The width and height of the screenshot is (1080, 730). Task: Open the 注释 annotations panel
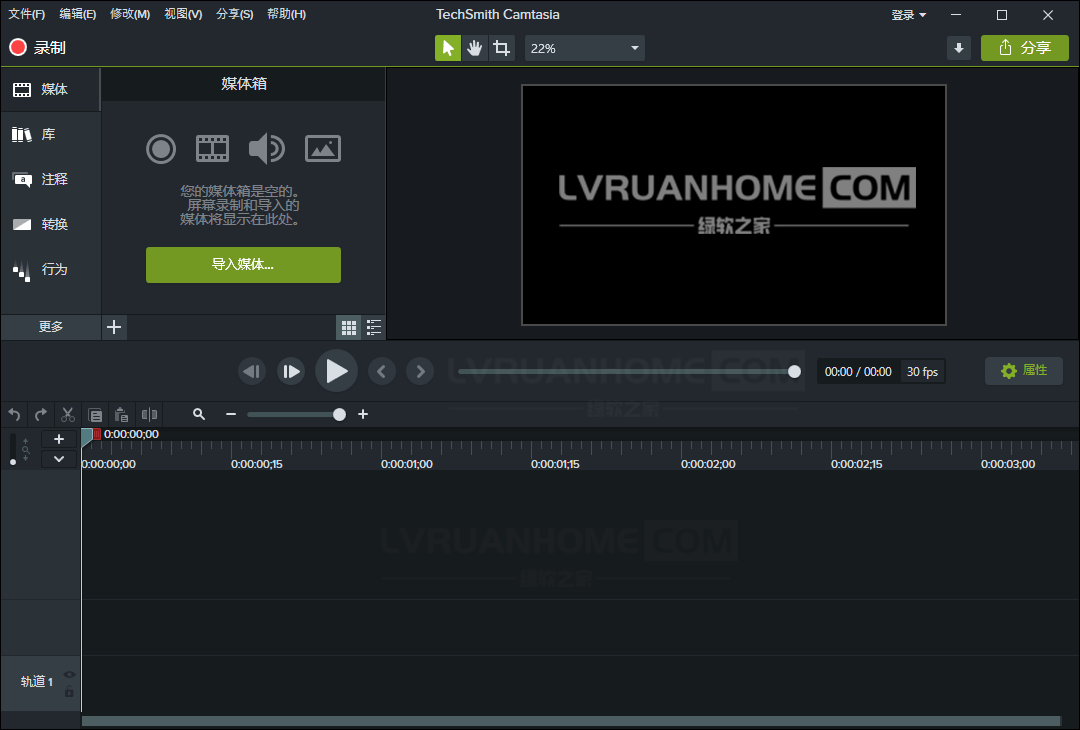50,180
